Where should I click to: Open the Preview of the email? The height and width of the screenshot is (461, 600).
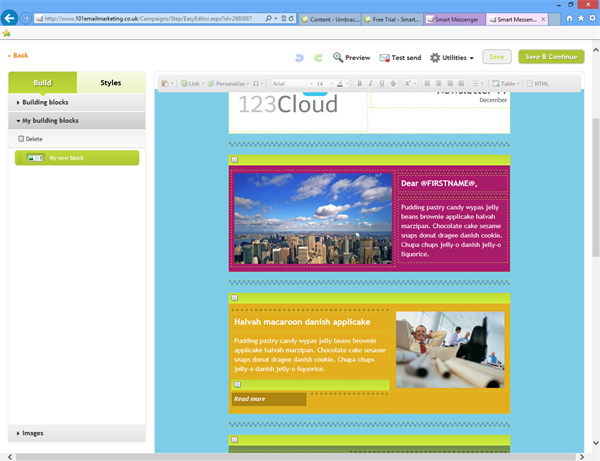click(x=351, y=57)
